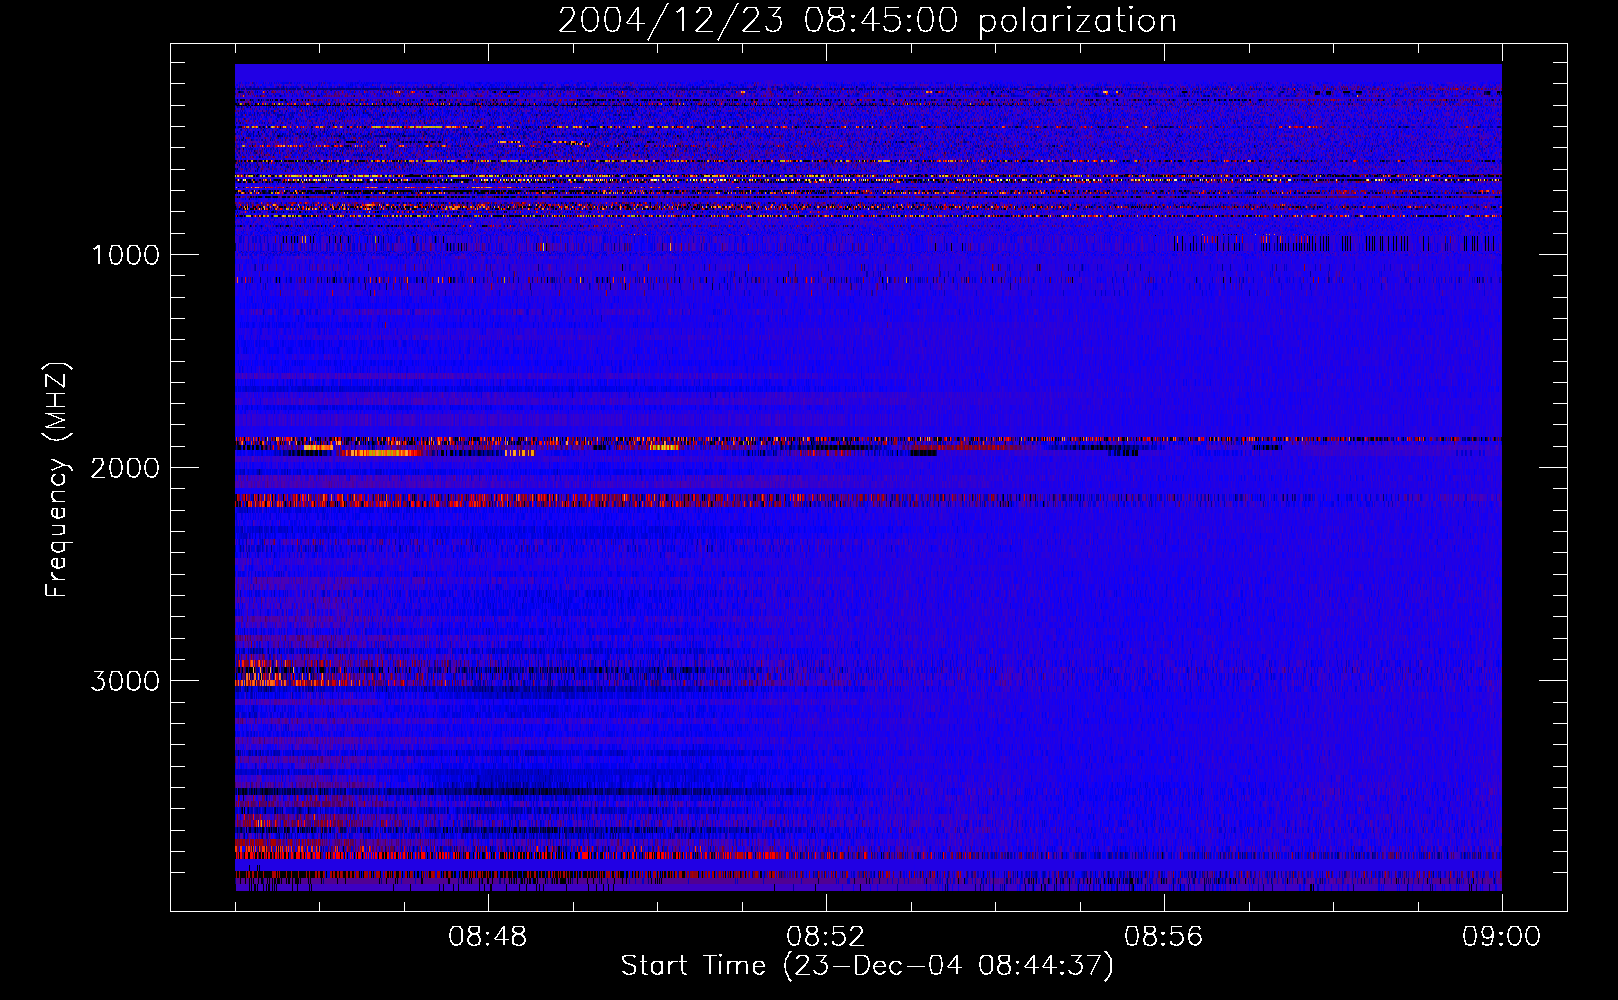The image size is (1618, 1000).
Task: Click the 08:52 time tick label
Action: [826, 937]
